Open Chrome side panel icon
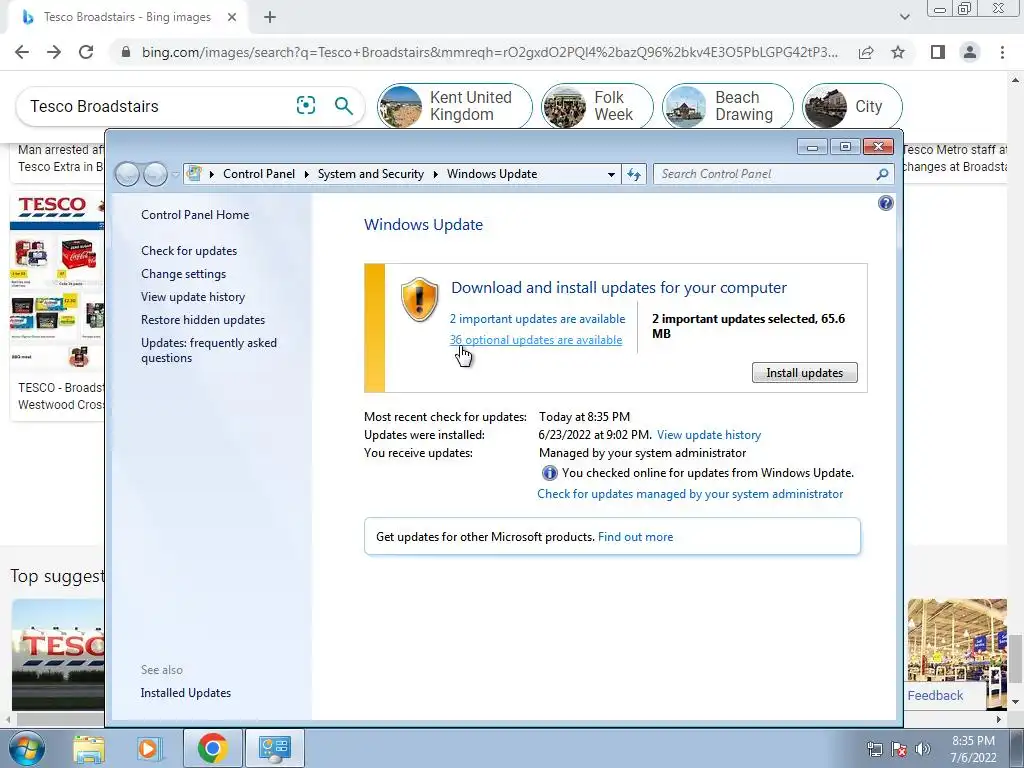 click(x=938, y=52)
